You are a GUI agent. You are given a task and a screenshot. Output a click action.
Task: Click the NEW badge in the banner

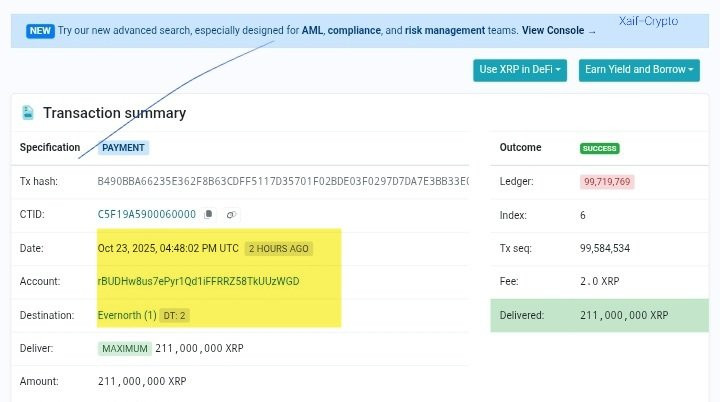40,31
